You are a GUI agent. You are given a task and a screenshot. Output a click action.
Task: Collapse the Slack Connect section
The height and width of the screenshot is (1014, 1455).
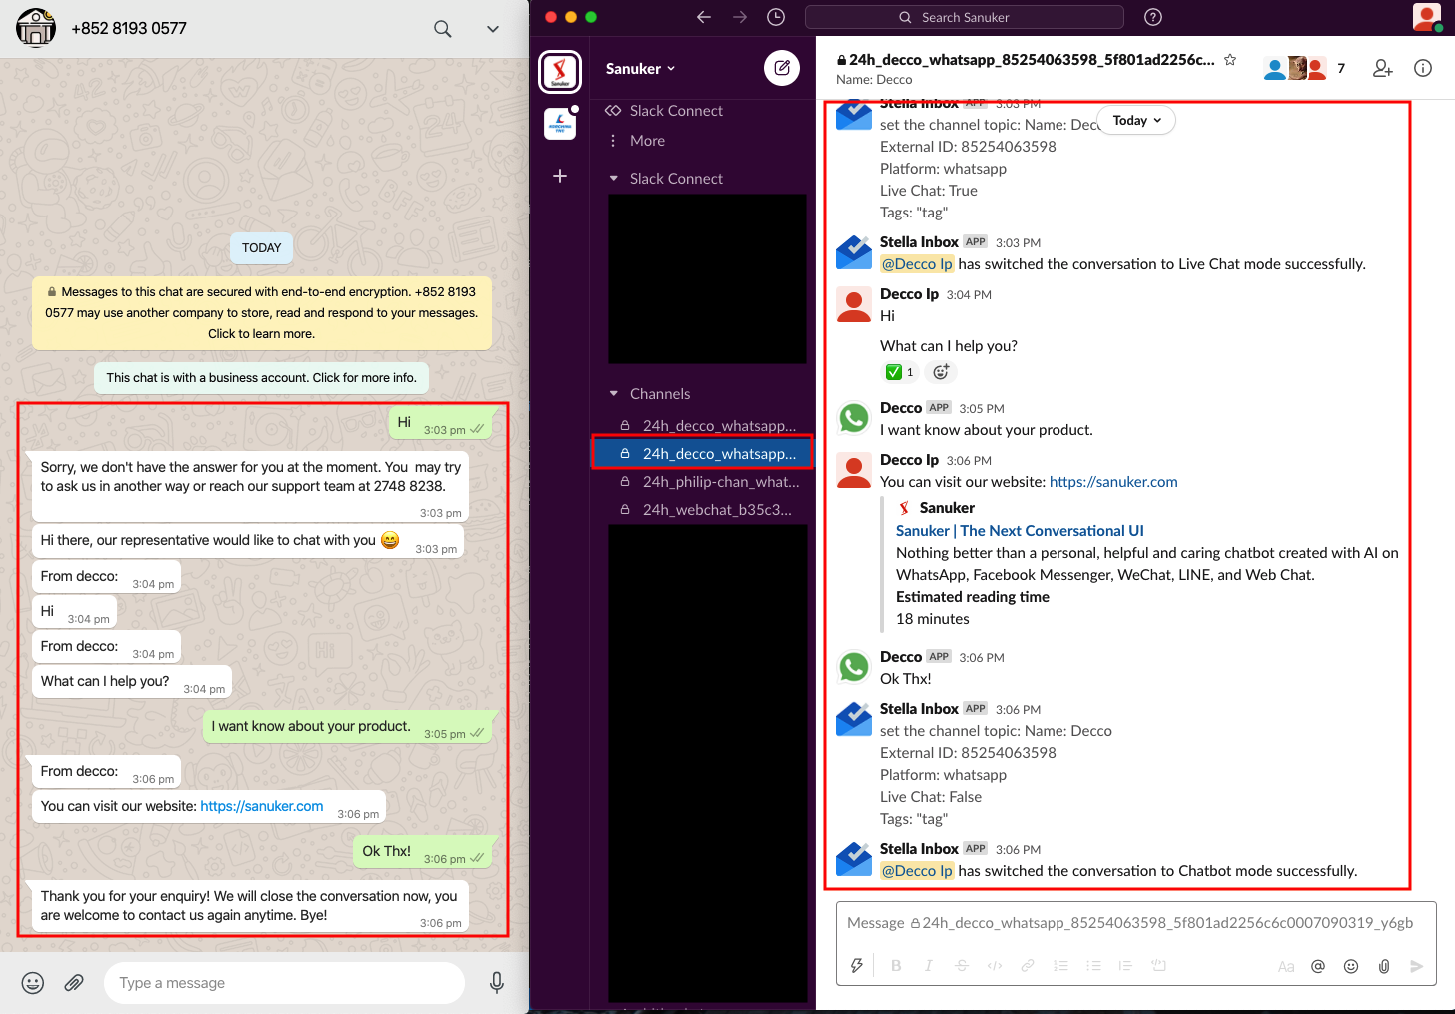[x=613, y=179]
